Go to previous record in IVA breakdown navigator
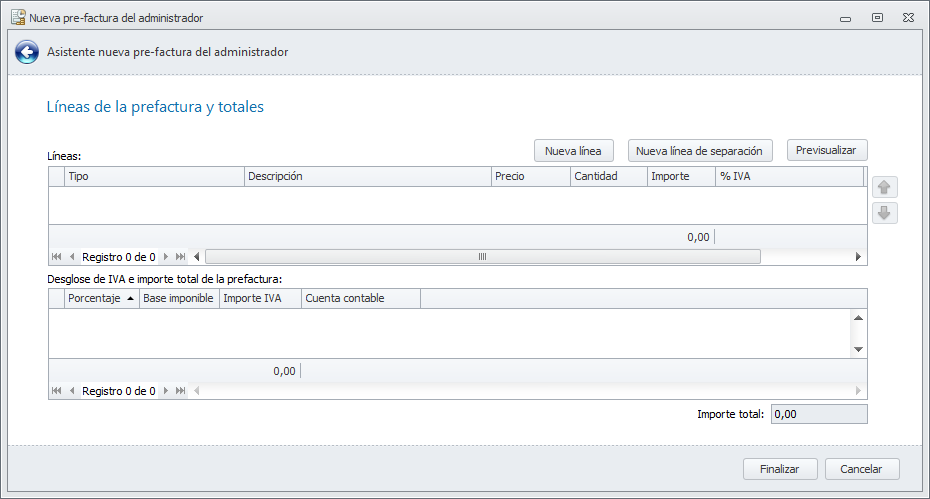 [72, 391]
